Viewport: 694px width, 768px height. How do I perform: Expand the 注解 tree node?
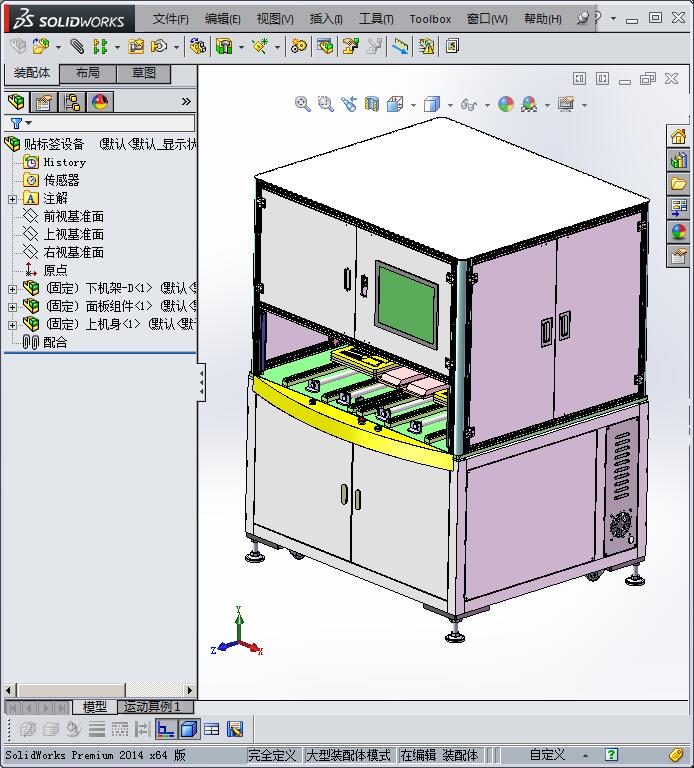click(12, 199)
